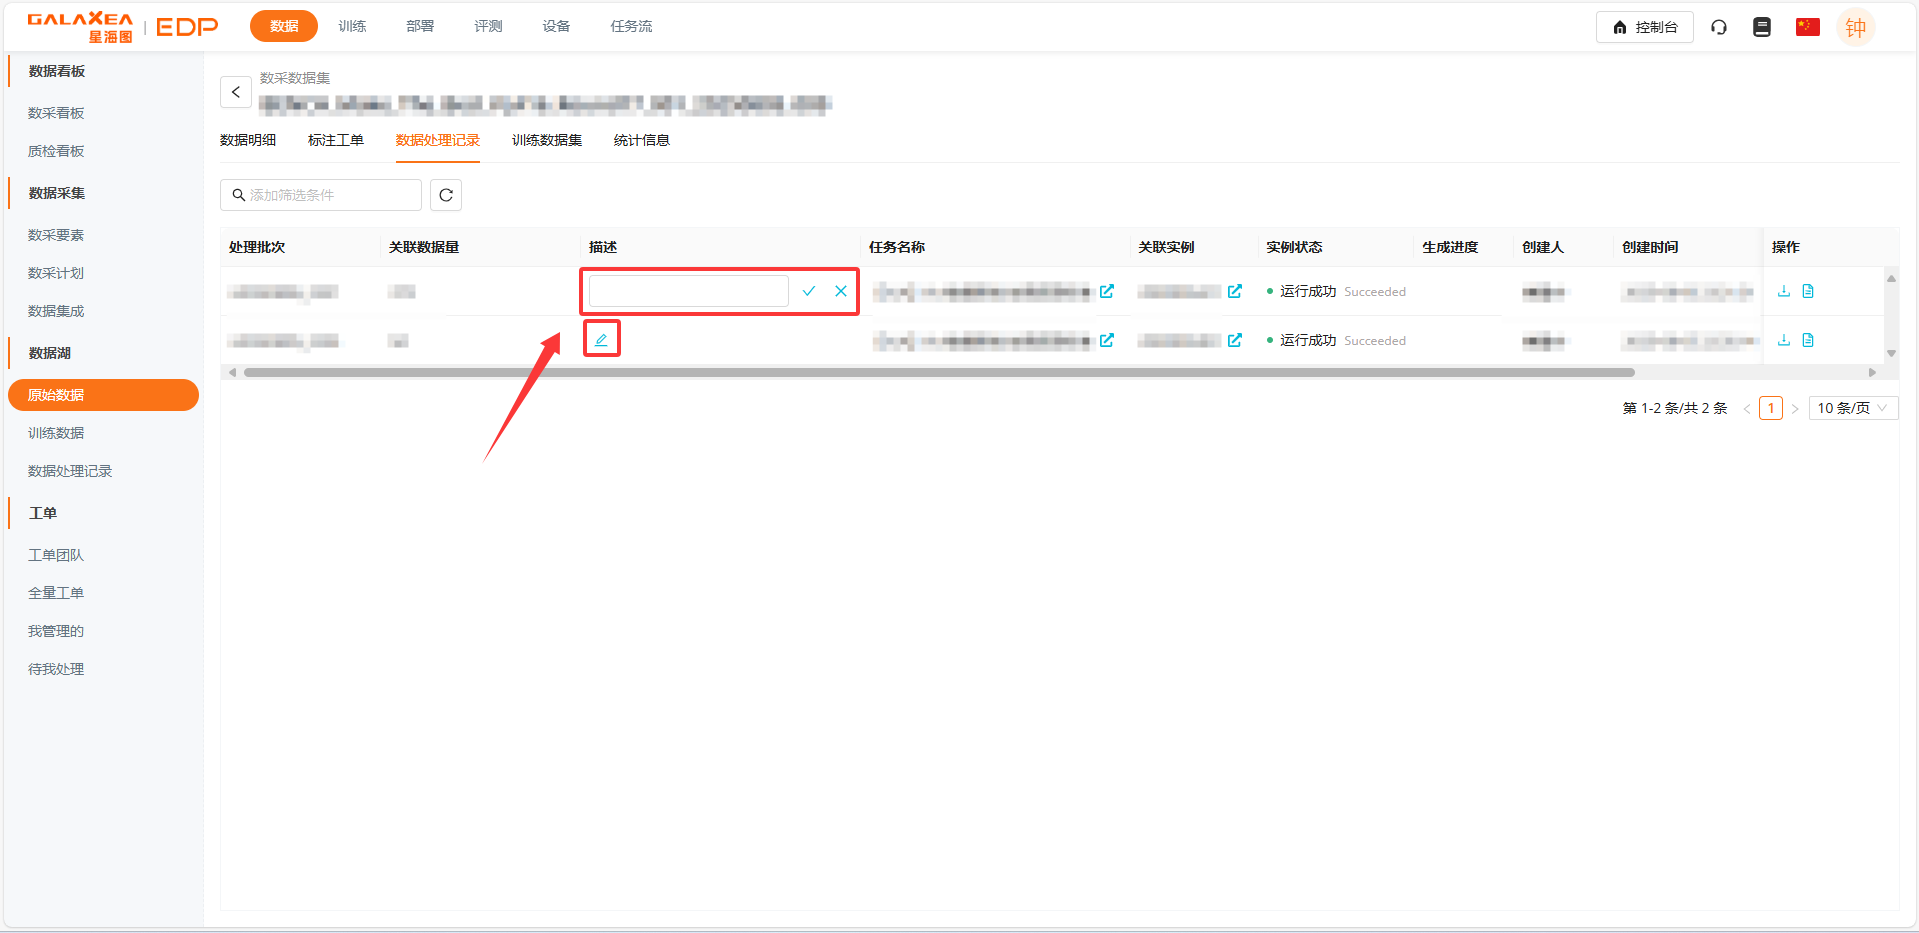Open first row task name external link icon

point(1107,291)
